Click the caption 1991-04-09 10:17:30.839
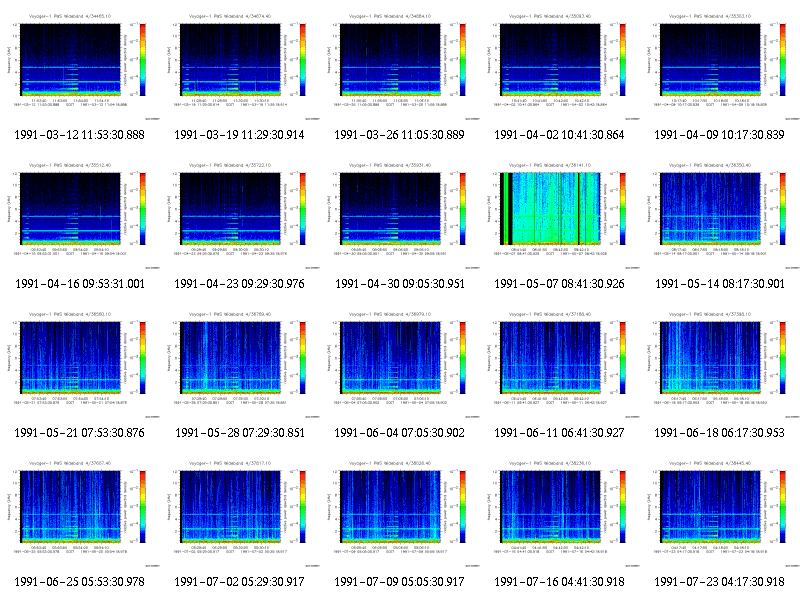Image resolution: width=800 pixels, height=596 pixels. [719, 135]
